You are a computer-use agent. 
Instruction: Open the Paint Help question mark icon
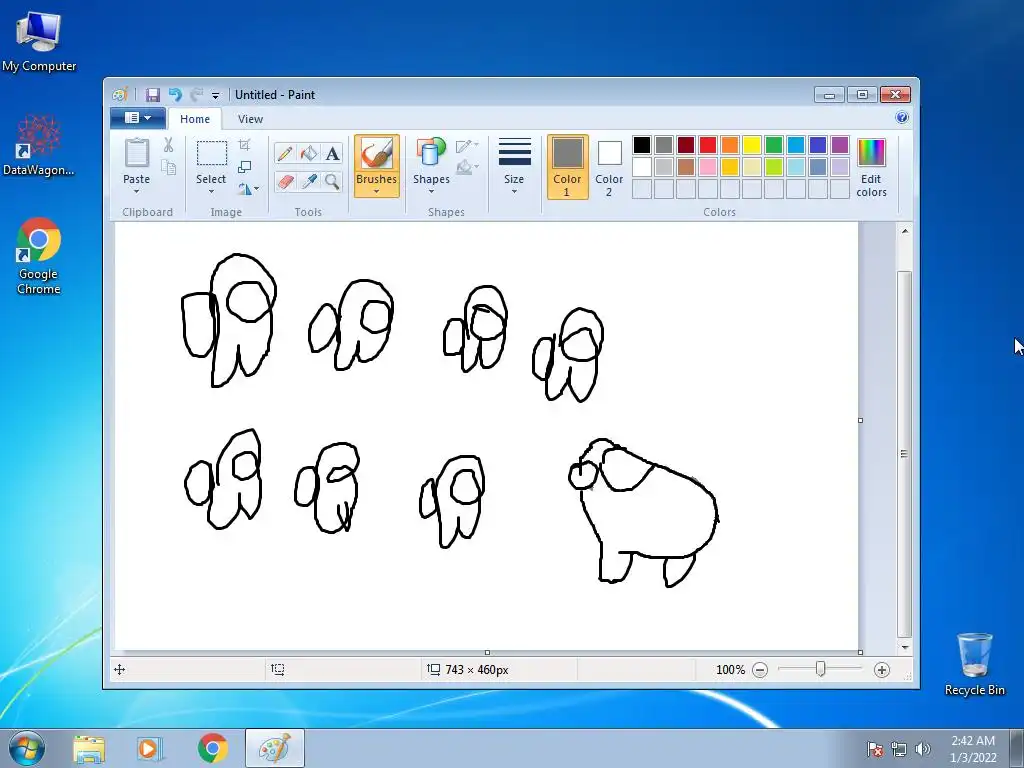(x=902, y=118)
